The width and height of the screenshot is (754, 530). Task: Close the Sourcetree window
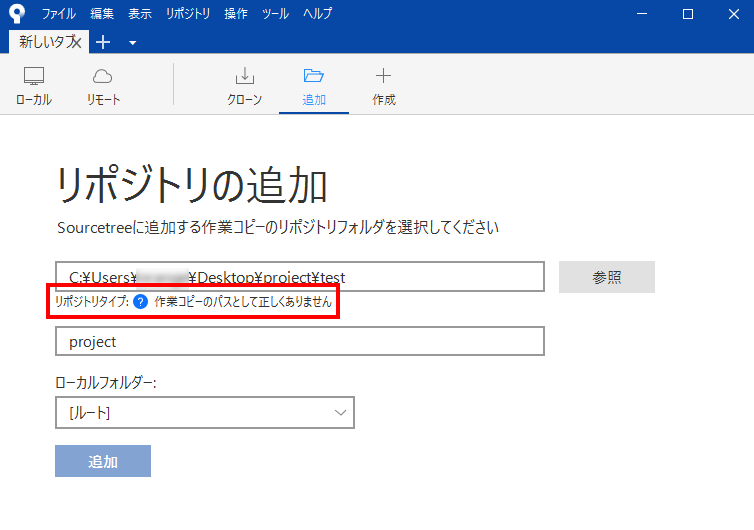click(734, 14)
